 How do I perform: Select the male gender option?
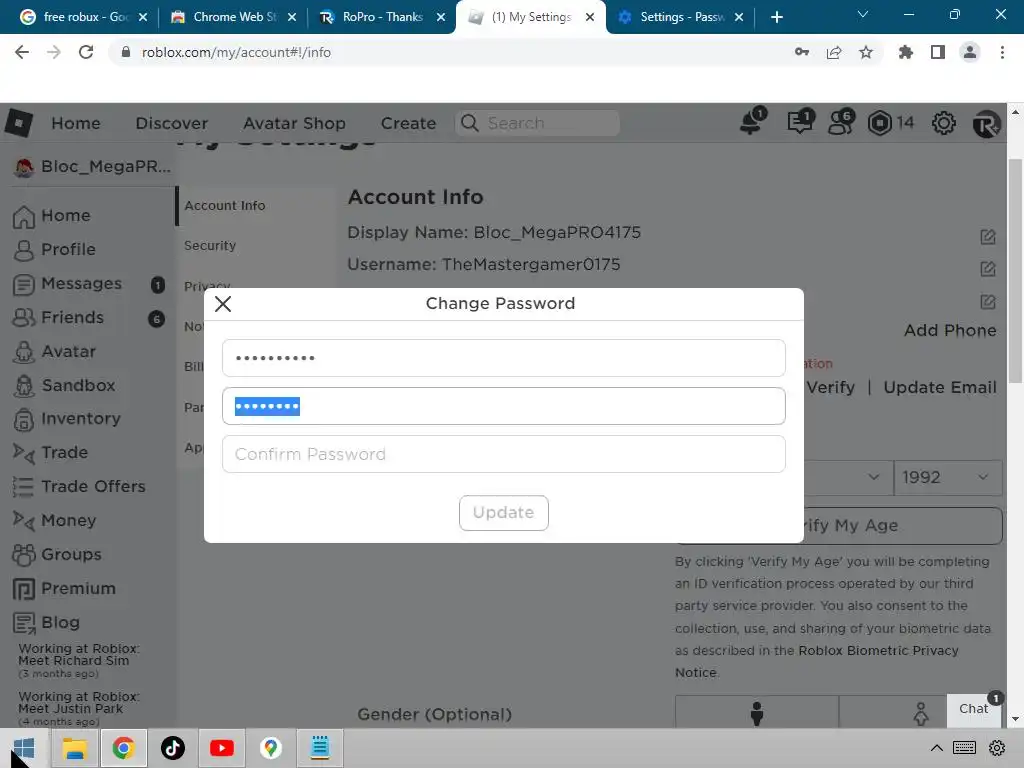point(757,712)
